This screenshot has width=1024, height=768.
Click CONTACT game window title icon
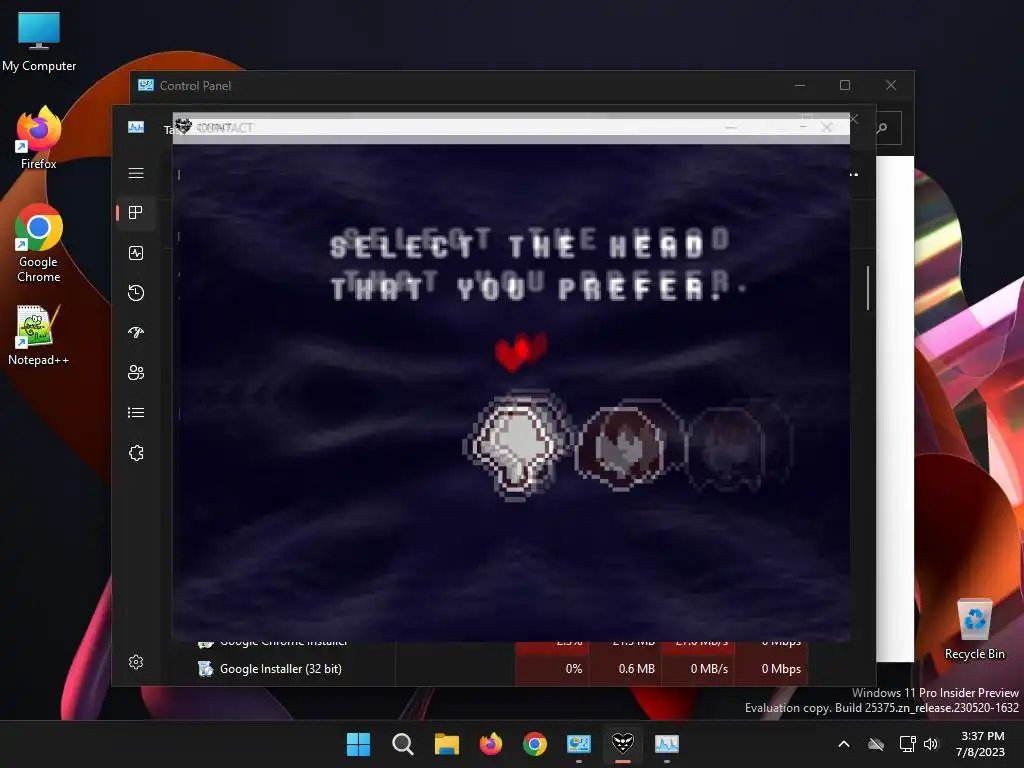tap(183, 126)
